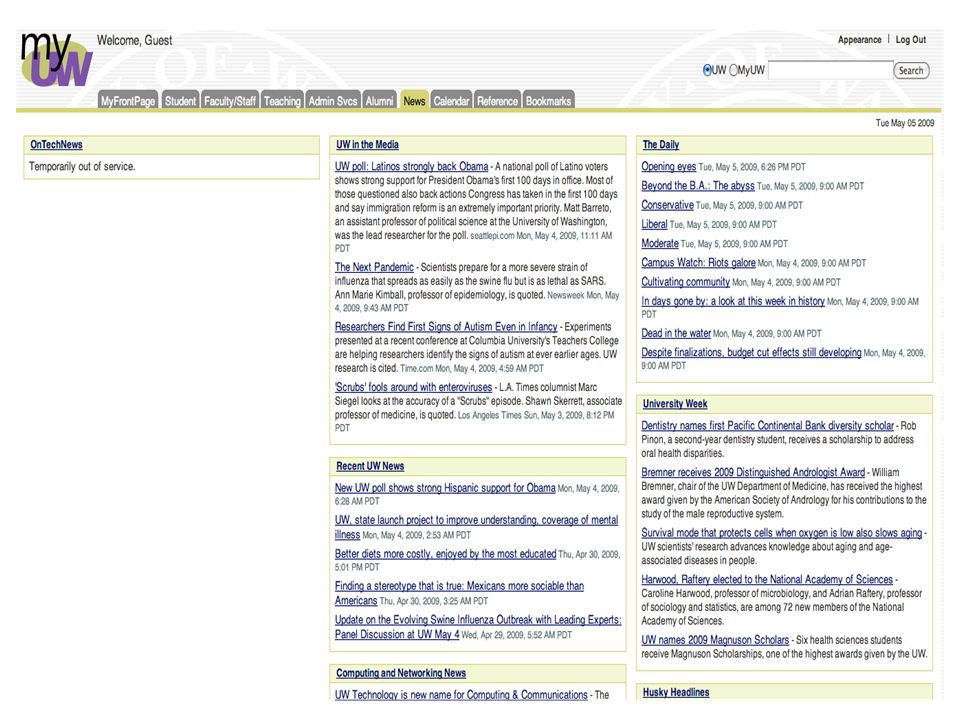Open 'The Next Pandemic' article
Viewport: 960px width, 720px height.
(x=374, y=267)
